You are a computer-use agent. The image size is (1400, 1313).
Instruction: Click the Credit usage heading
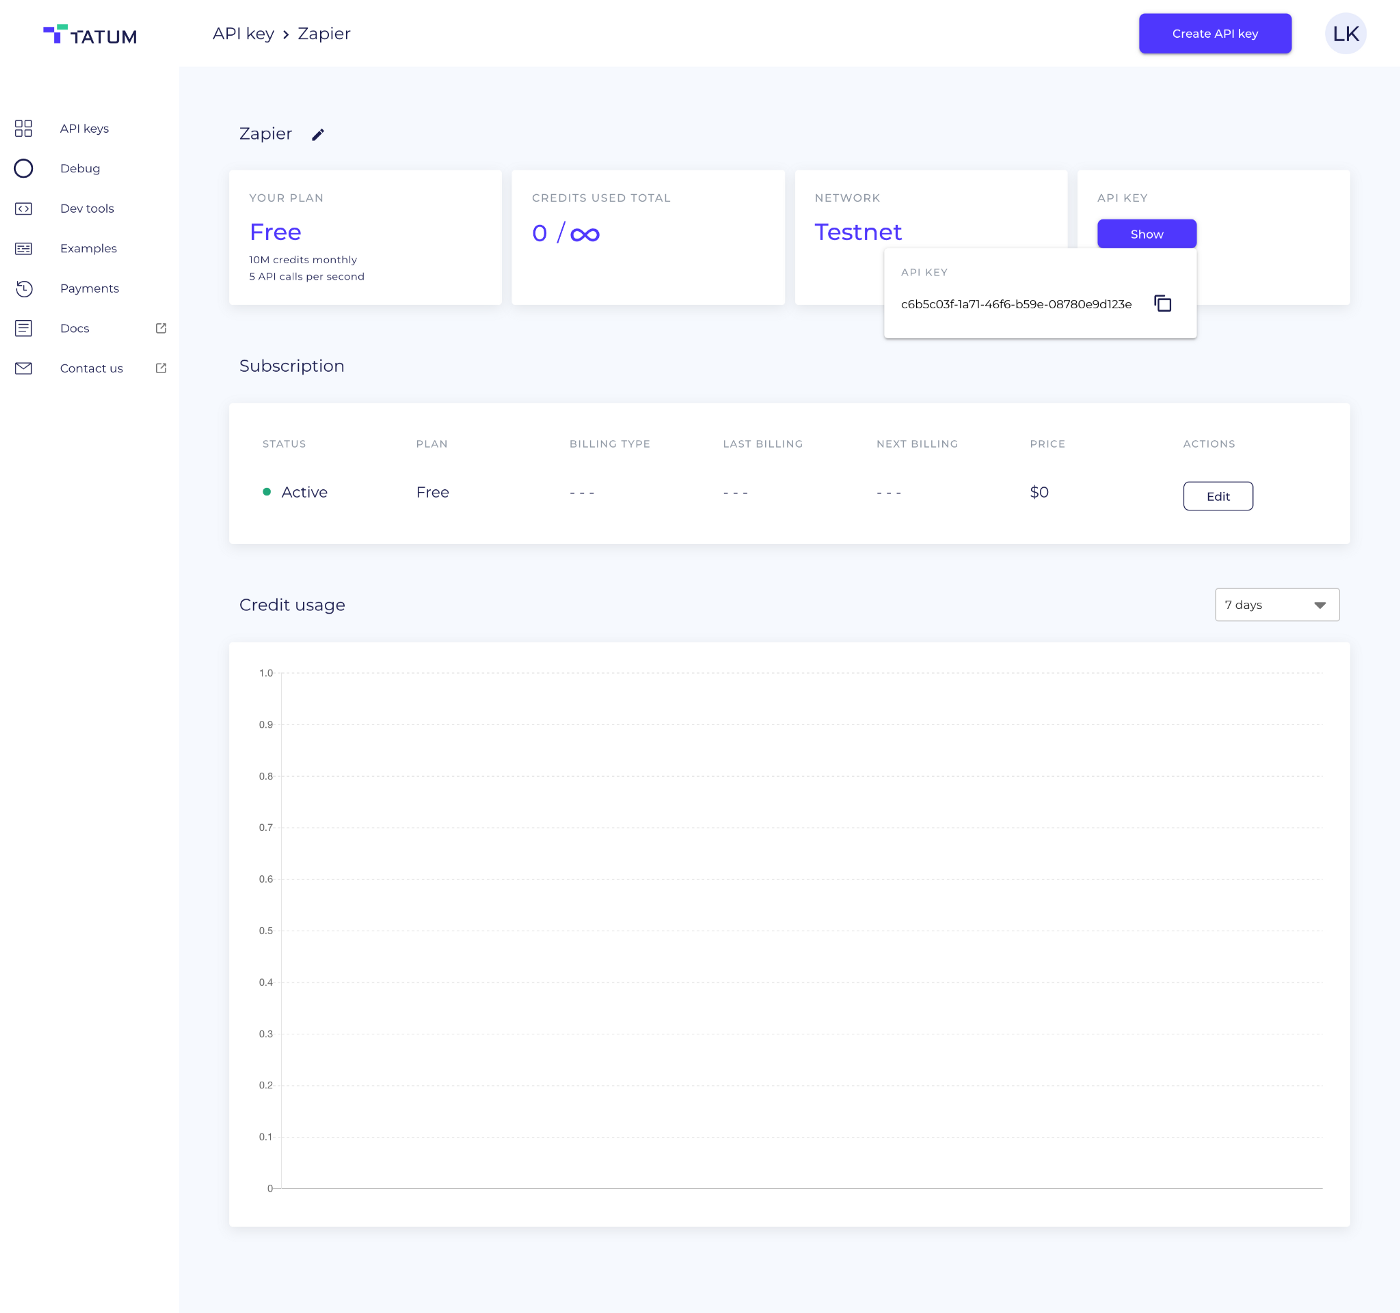292,605
